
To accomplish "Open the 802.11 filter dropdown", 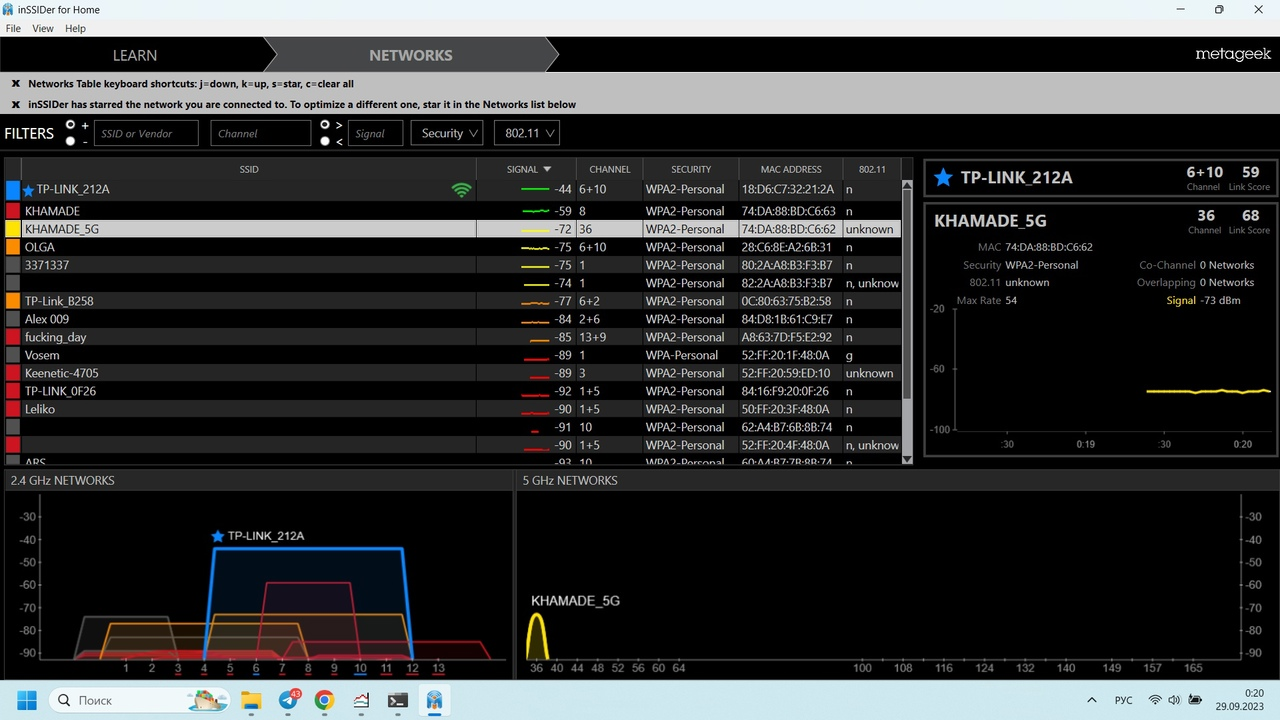I will point(526,133).
